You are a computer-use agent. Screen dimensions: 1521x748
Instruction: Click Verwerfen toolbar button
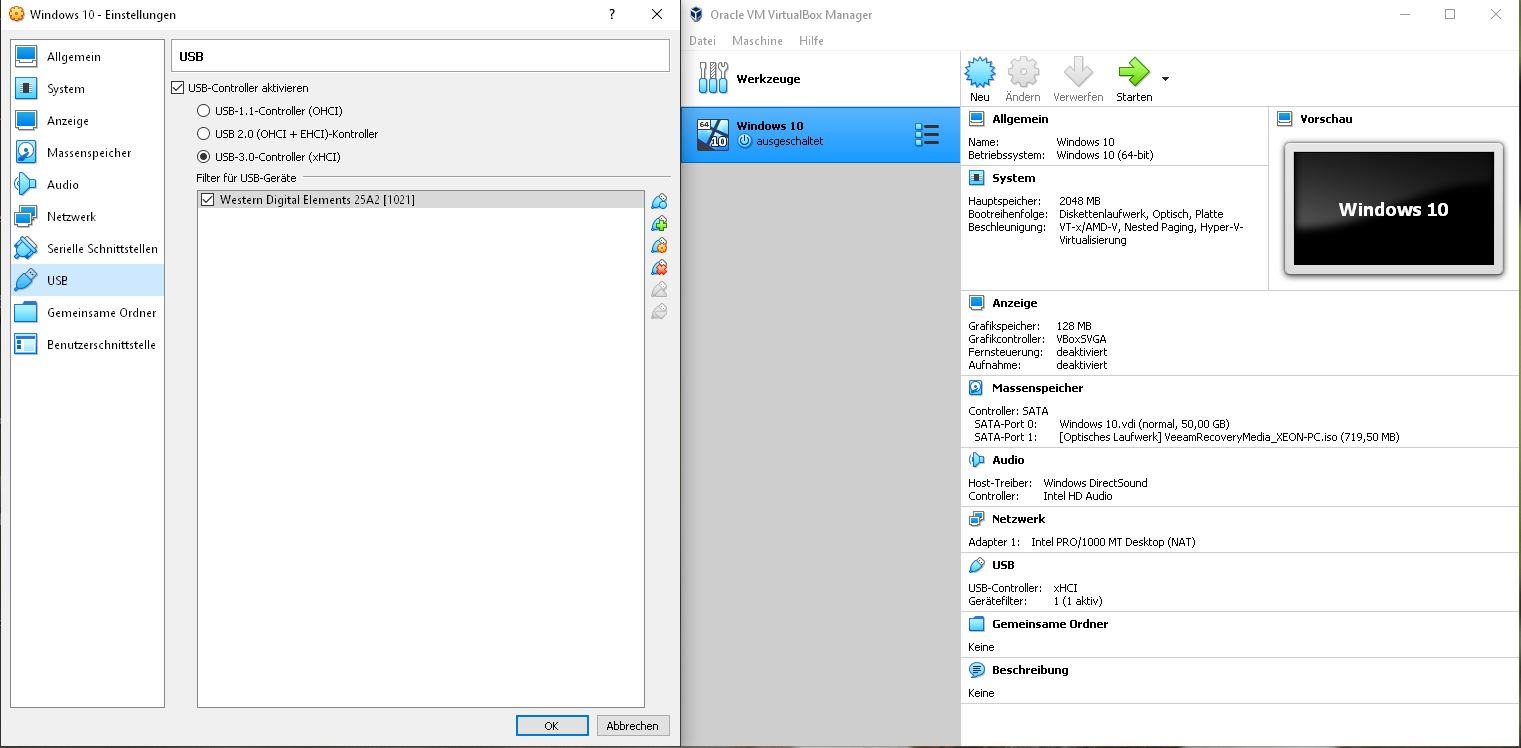(1078, 80)
